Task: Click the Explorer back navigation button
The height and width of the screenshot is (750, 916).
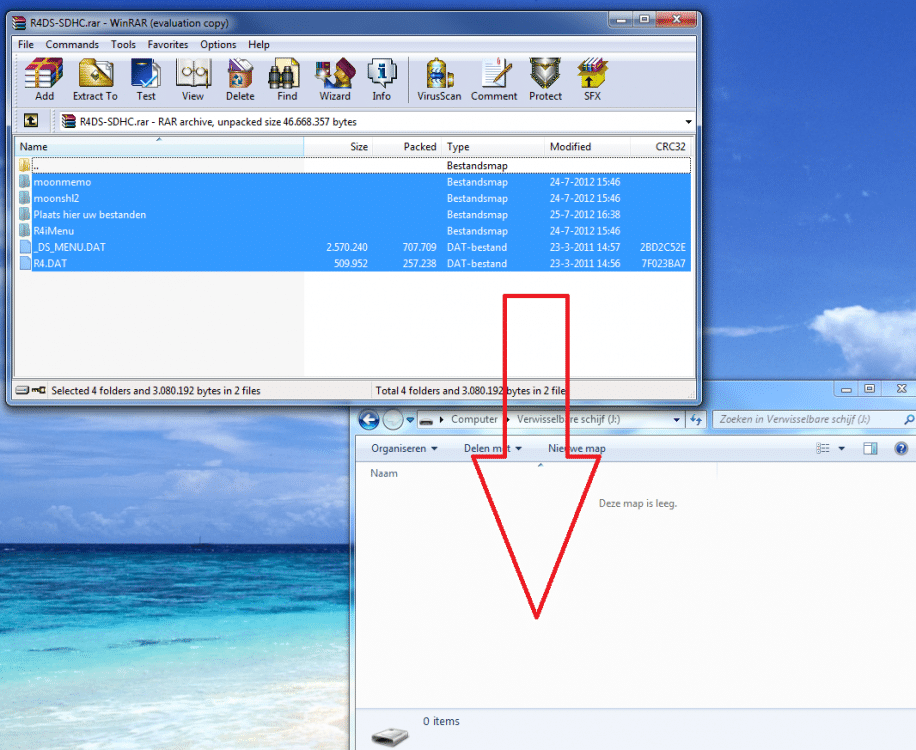Action: click(368, 420)
